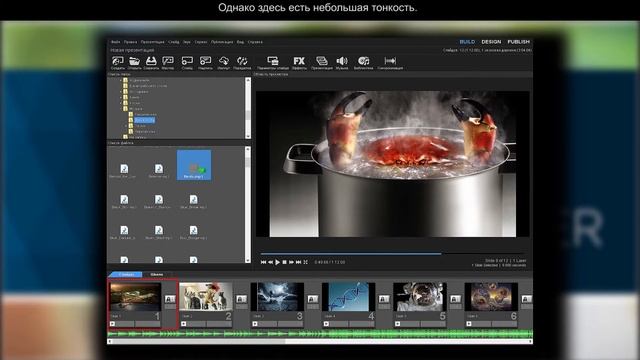This screenshot has height=360, width=640.
Task: Open the transition icon after slide 1
Action: pos(170,299)
